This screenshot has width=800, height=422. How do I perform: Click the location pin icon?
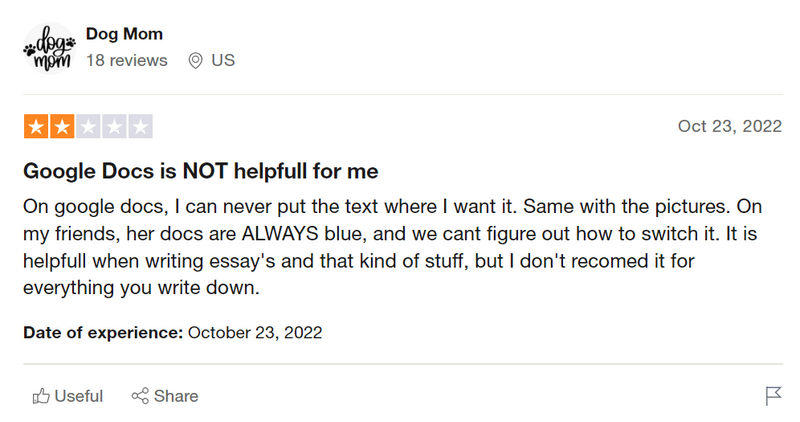pos(195,61)
